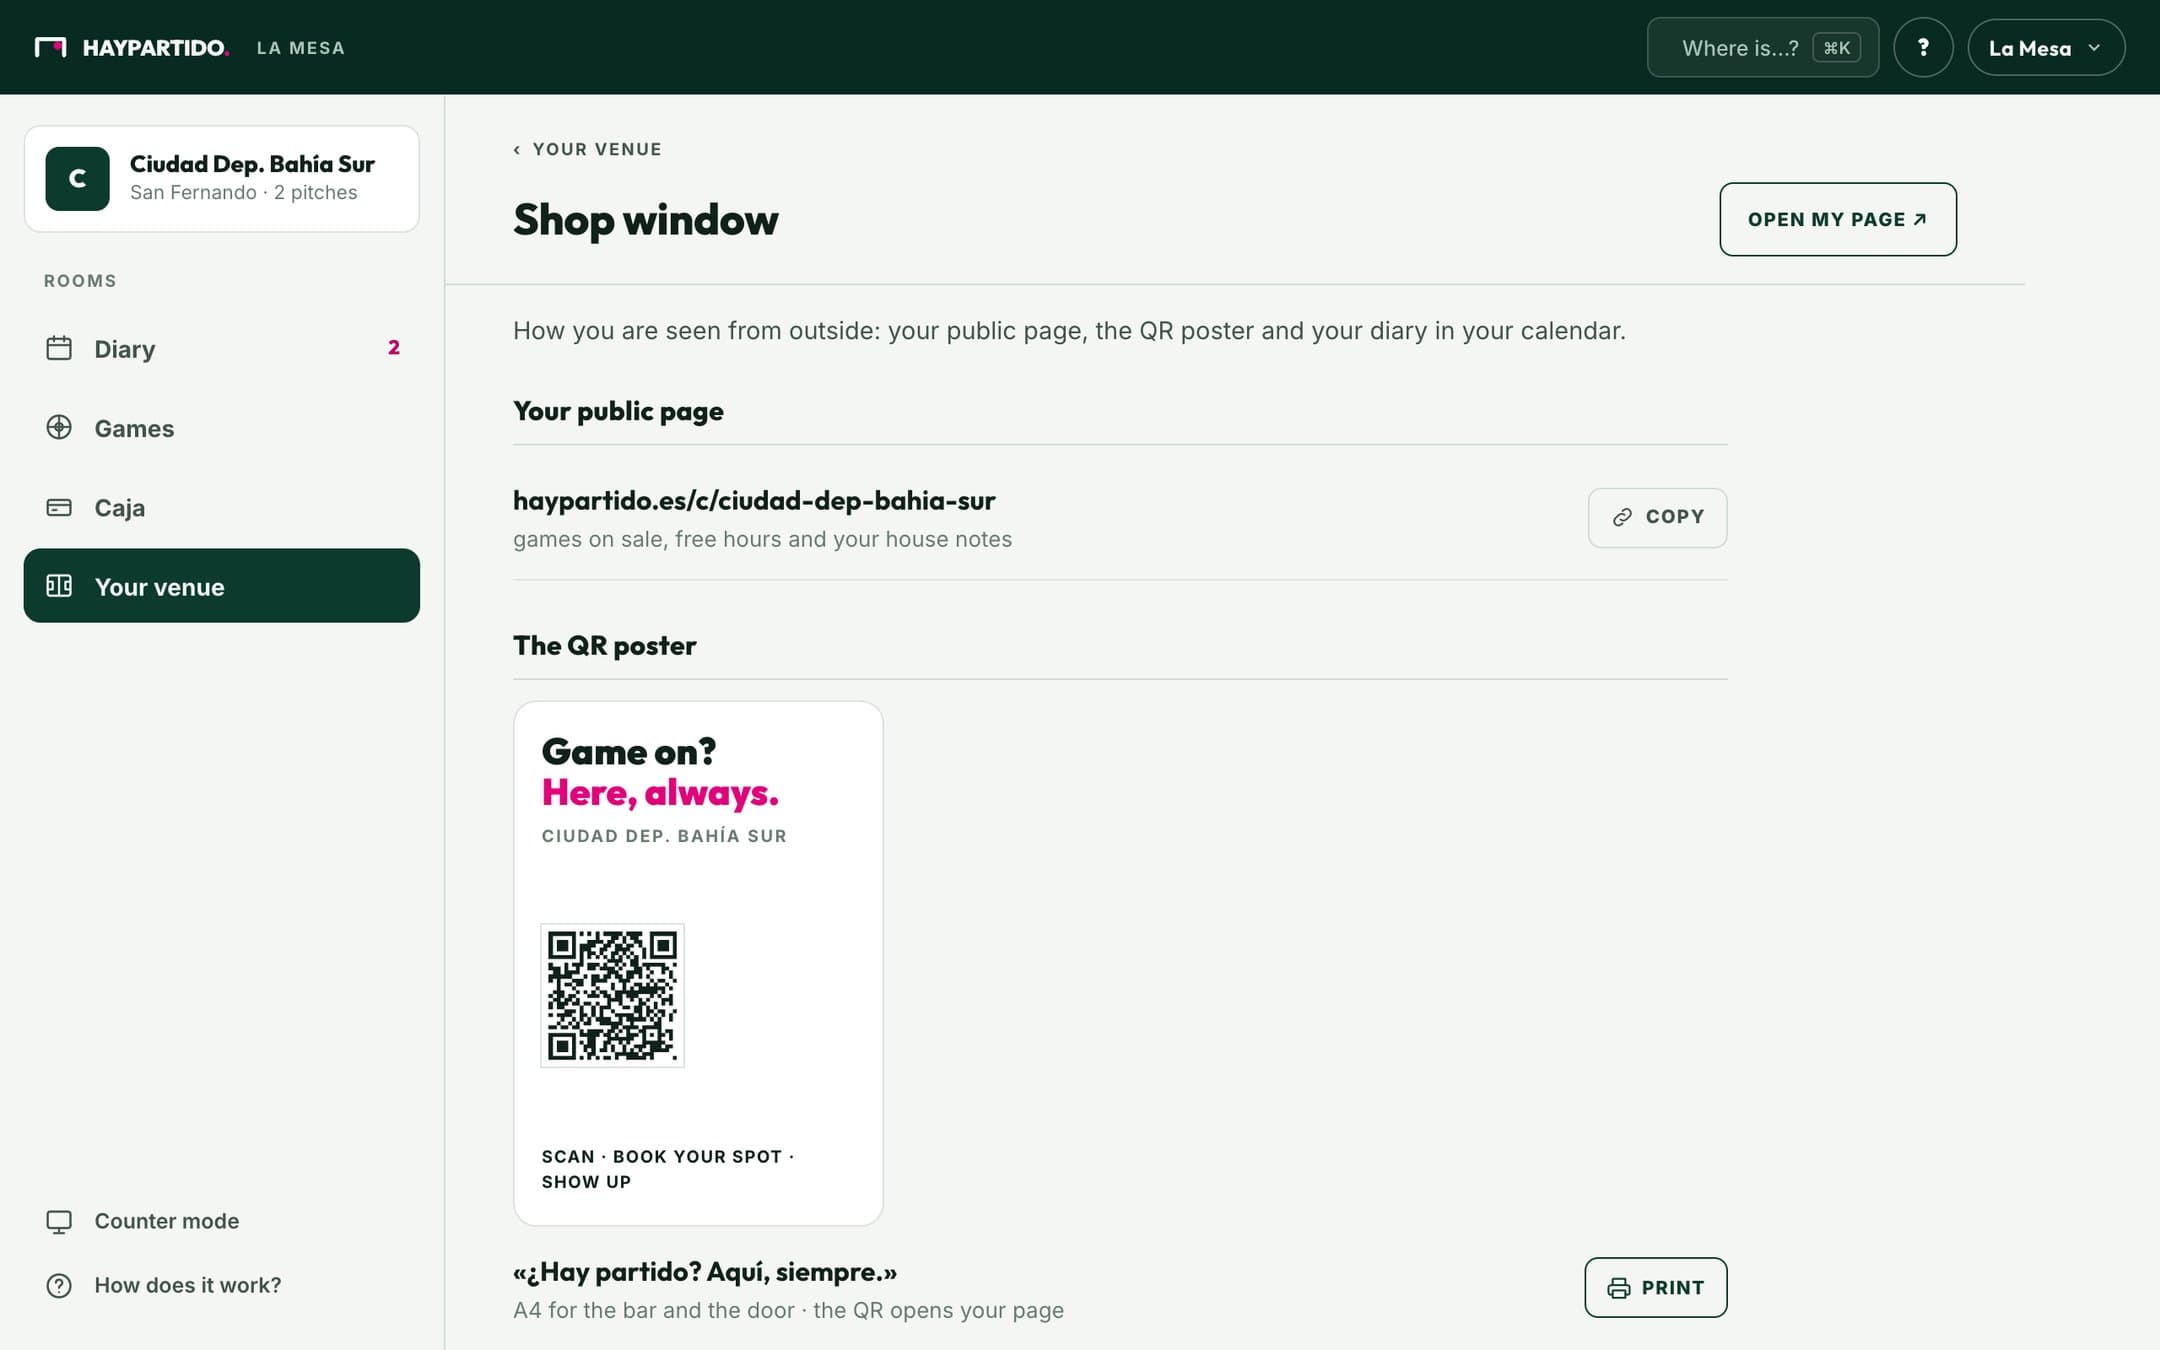Click the green C venue avatar

[x=77, y=179]
